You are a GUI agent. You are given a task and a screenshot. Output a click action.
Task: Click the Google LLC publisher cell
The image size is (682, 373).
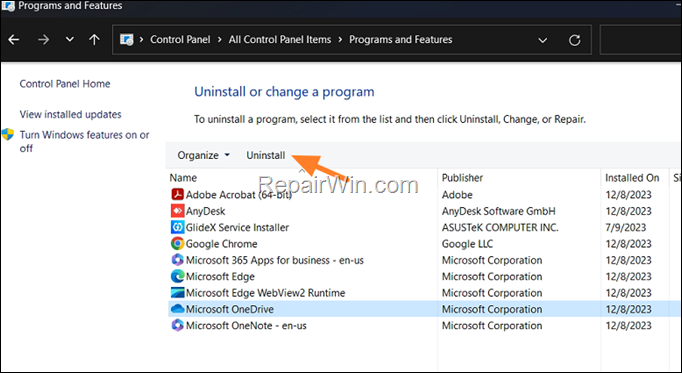(467, 243)
